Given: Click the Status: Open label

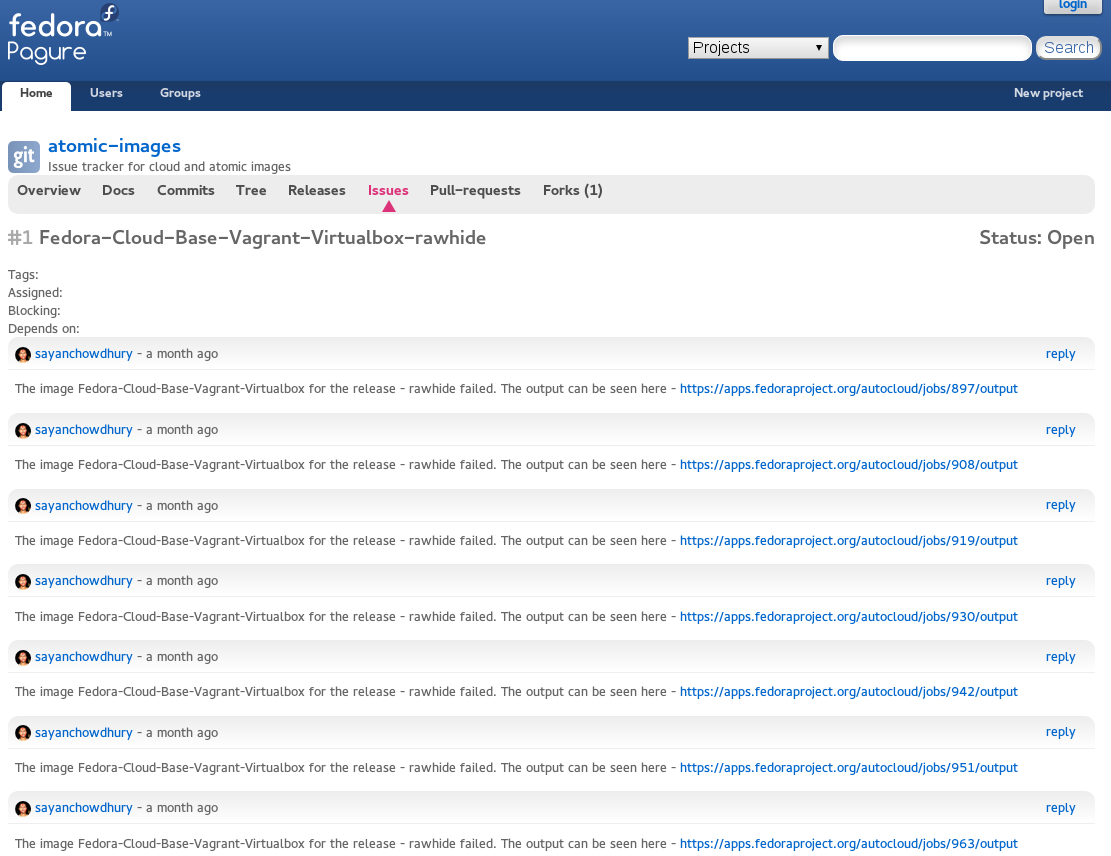Looking at the screenshot, I should 1037,237.
